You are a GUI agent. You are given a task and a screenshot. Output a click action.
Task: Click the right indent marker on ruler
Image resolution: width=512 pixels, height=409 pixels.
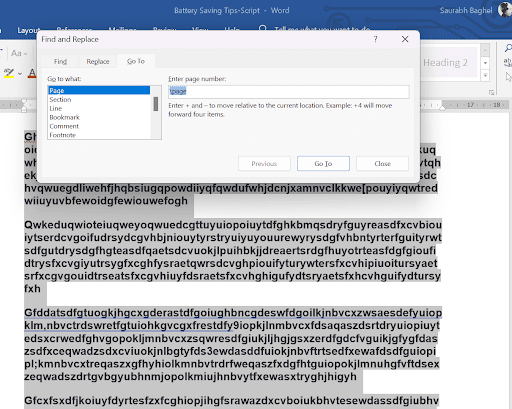click(x=442, y=107)
